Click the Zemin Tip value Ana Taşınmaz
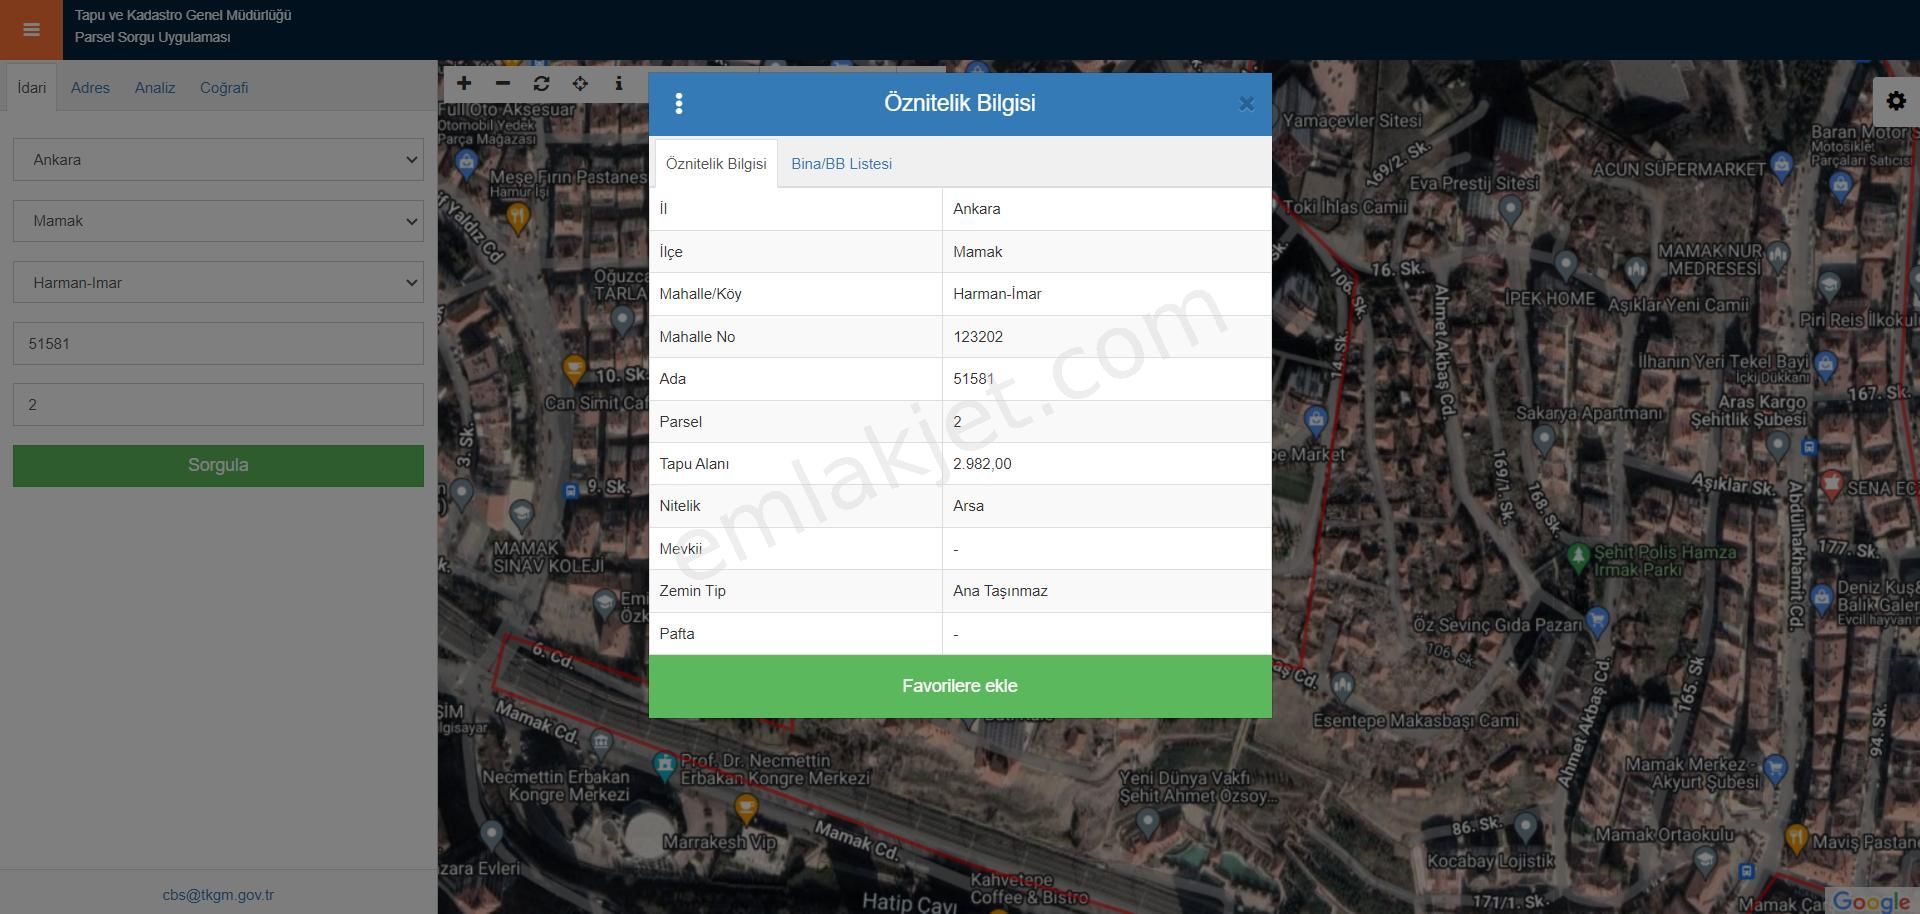 [1000, 591]
